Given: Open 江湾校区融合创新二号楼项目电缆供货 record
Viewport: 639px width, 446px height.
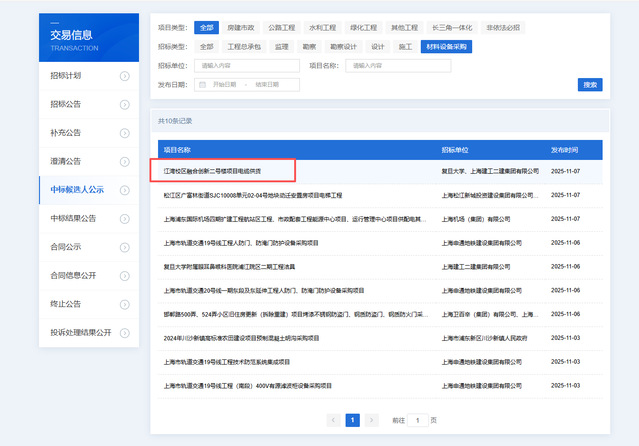Looking at the screenshot, I should pyautogui.click(x=212, y=171).
